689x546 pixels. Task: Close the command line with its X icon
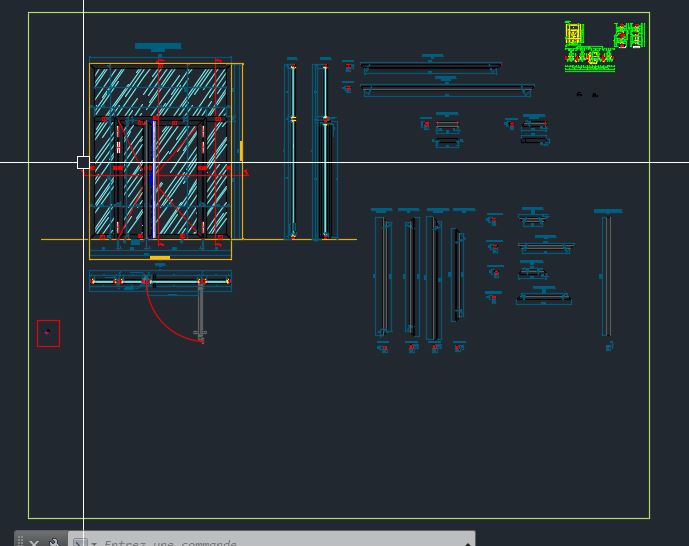tap(34, 543)
